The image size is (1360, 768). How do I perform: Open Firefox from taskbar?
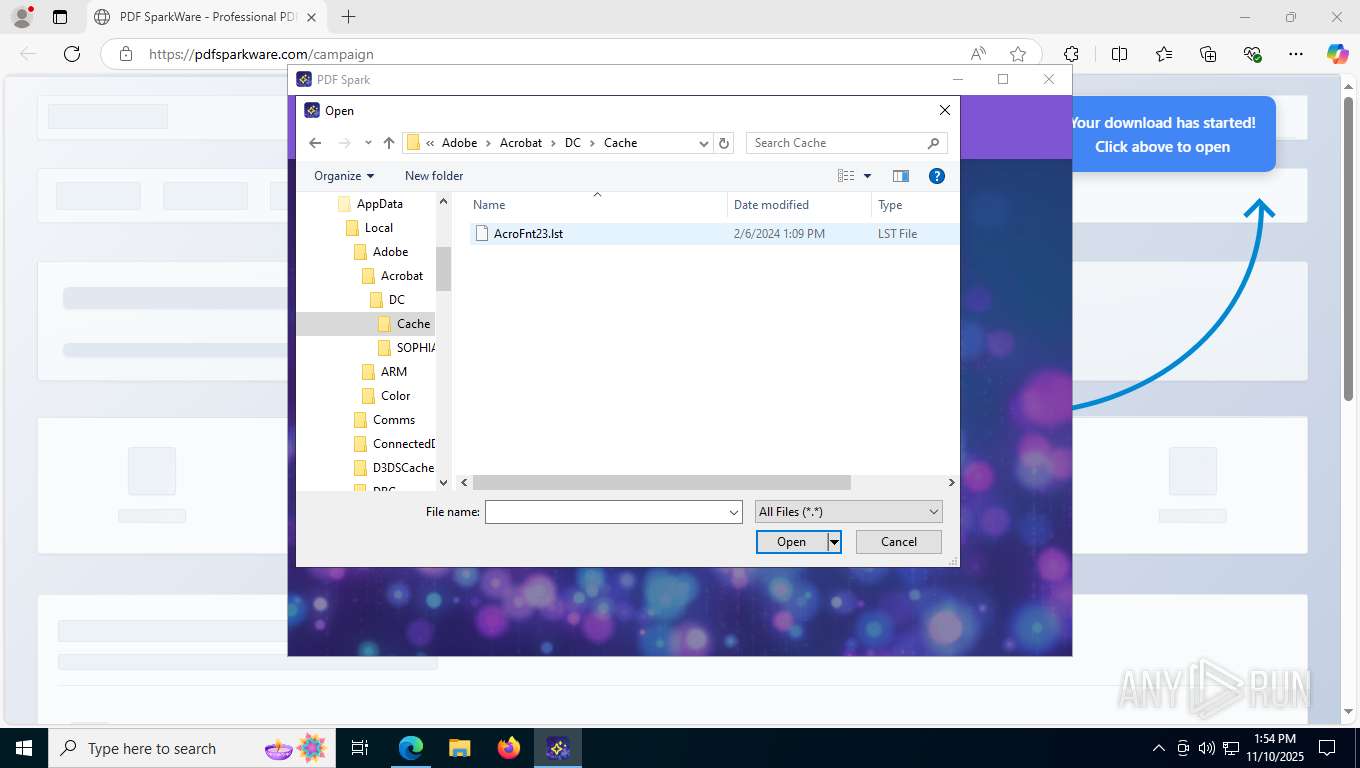[x=509, y=748]
